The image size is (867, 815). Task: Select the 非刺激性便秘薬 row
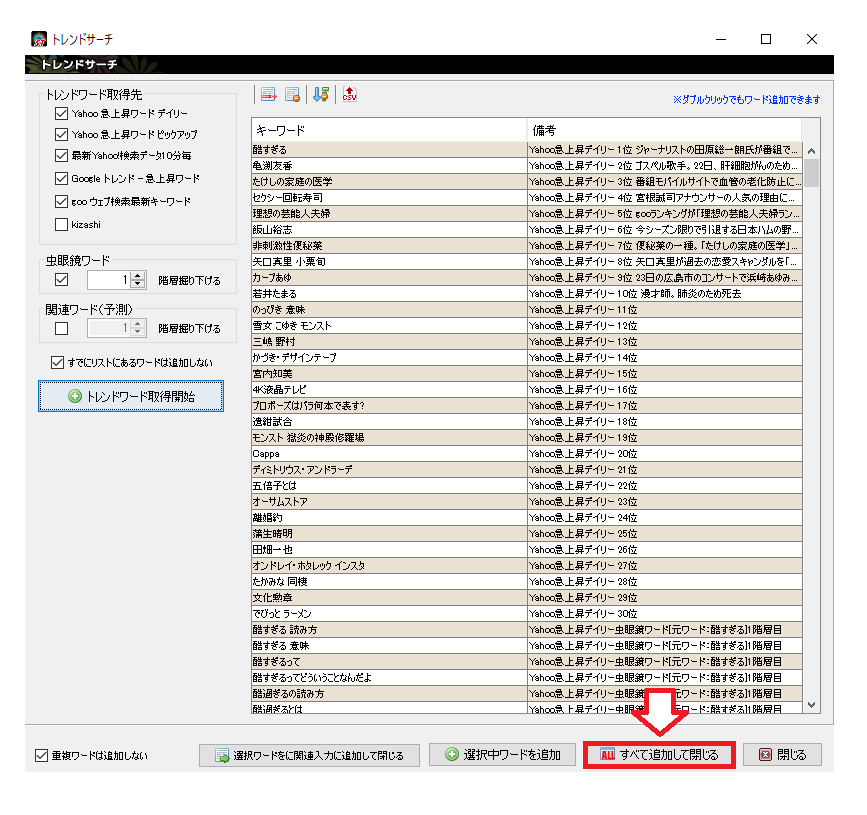pyautogui.click(x=527, y=246)
